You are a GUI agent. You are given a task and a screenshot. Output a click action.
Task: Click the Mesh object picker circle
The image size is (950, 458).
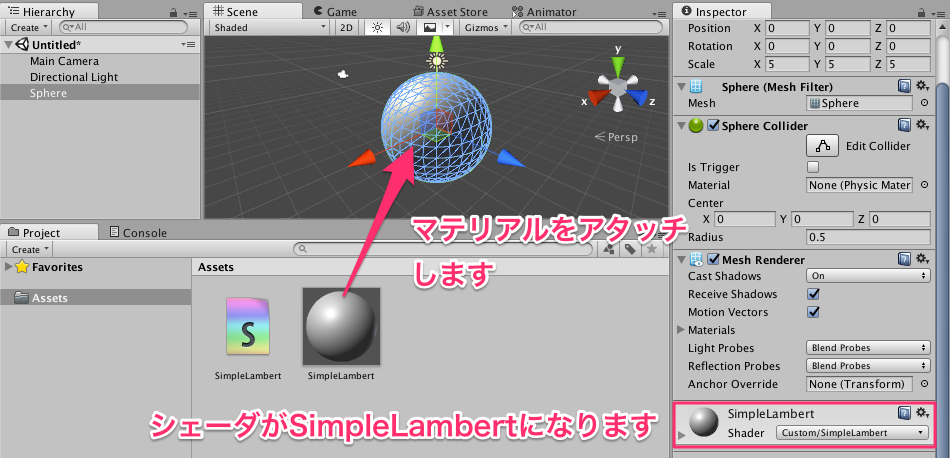tap(924, 103)
